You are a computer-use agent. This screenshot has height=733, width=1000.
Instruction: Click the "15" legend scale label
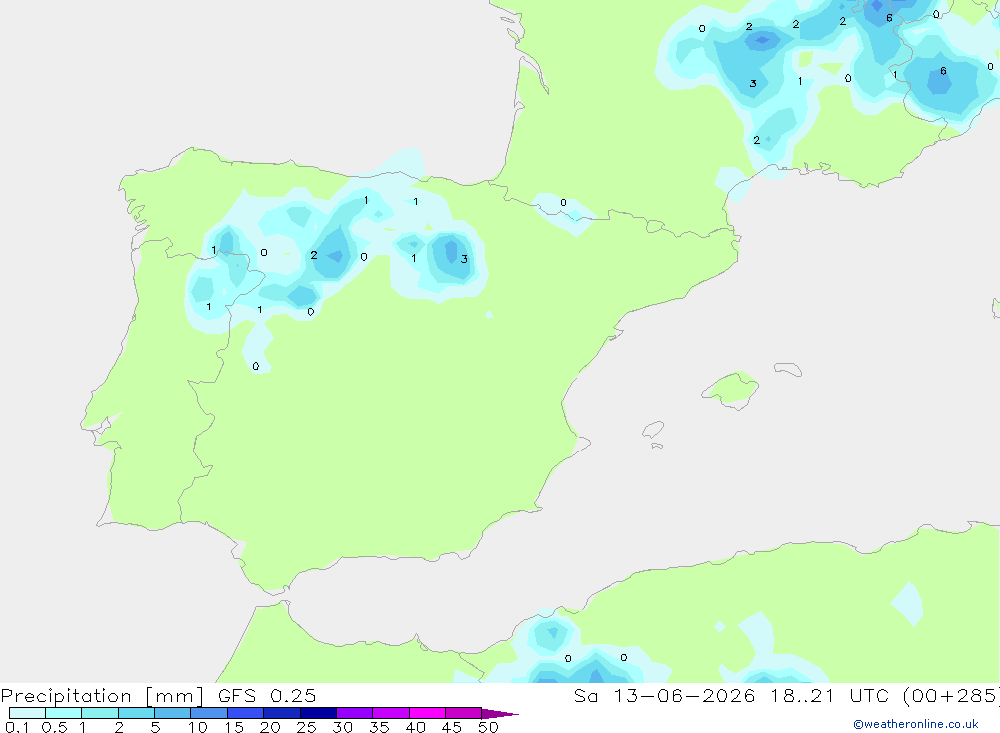pyautogui.click(x=234, y=727)
